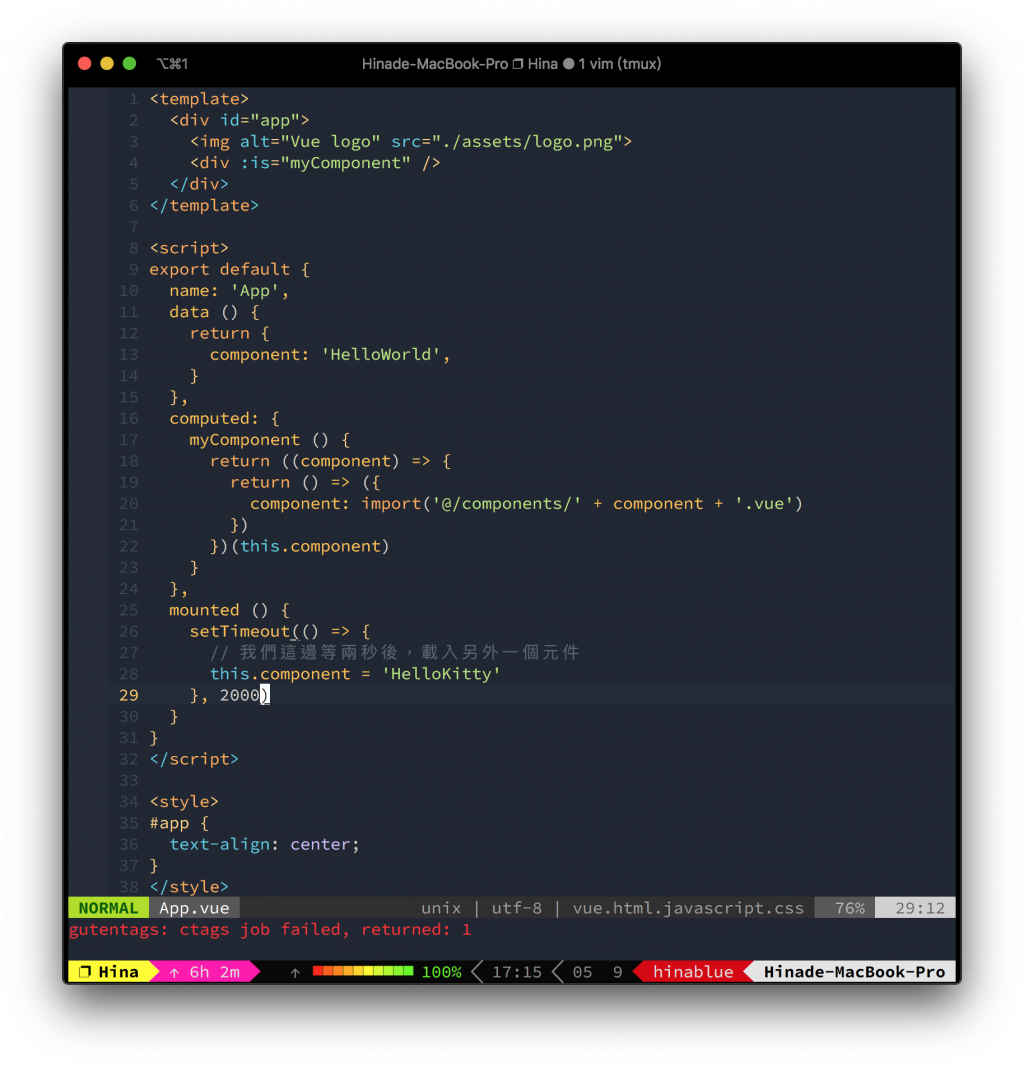Image resolution: width=1024 pixels, height=1067 pixels.
Task: Click the 'HelloKitty' string
Action: click(x=441, y=674)
